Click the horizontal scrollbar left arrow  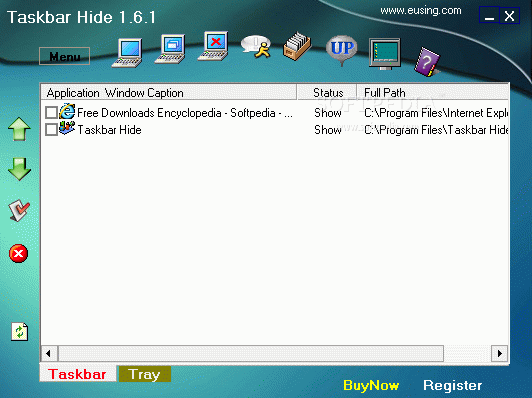49,354
